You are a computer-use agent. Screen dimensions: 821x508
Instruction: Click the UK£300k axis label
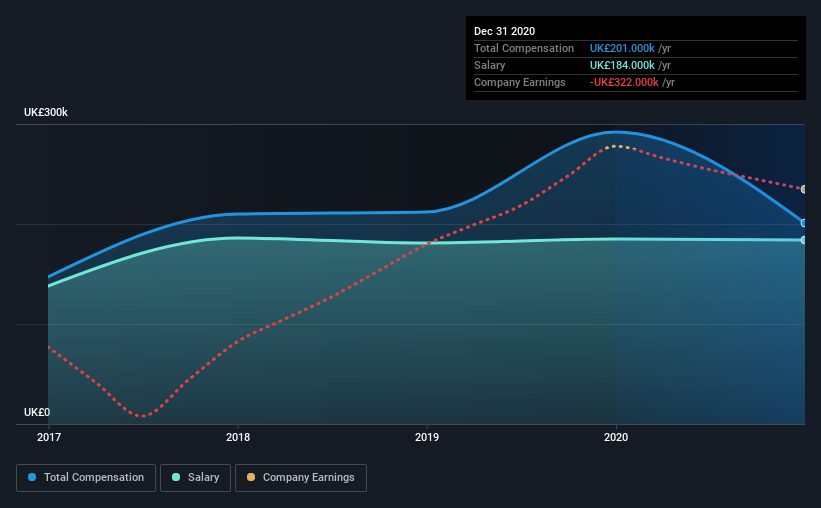click(46, 112)
